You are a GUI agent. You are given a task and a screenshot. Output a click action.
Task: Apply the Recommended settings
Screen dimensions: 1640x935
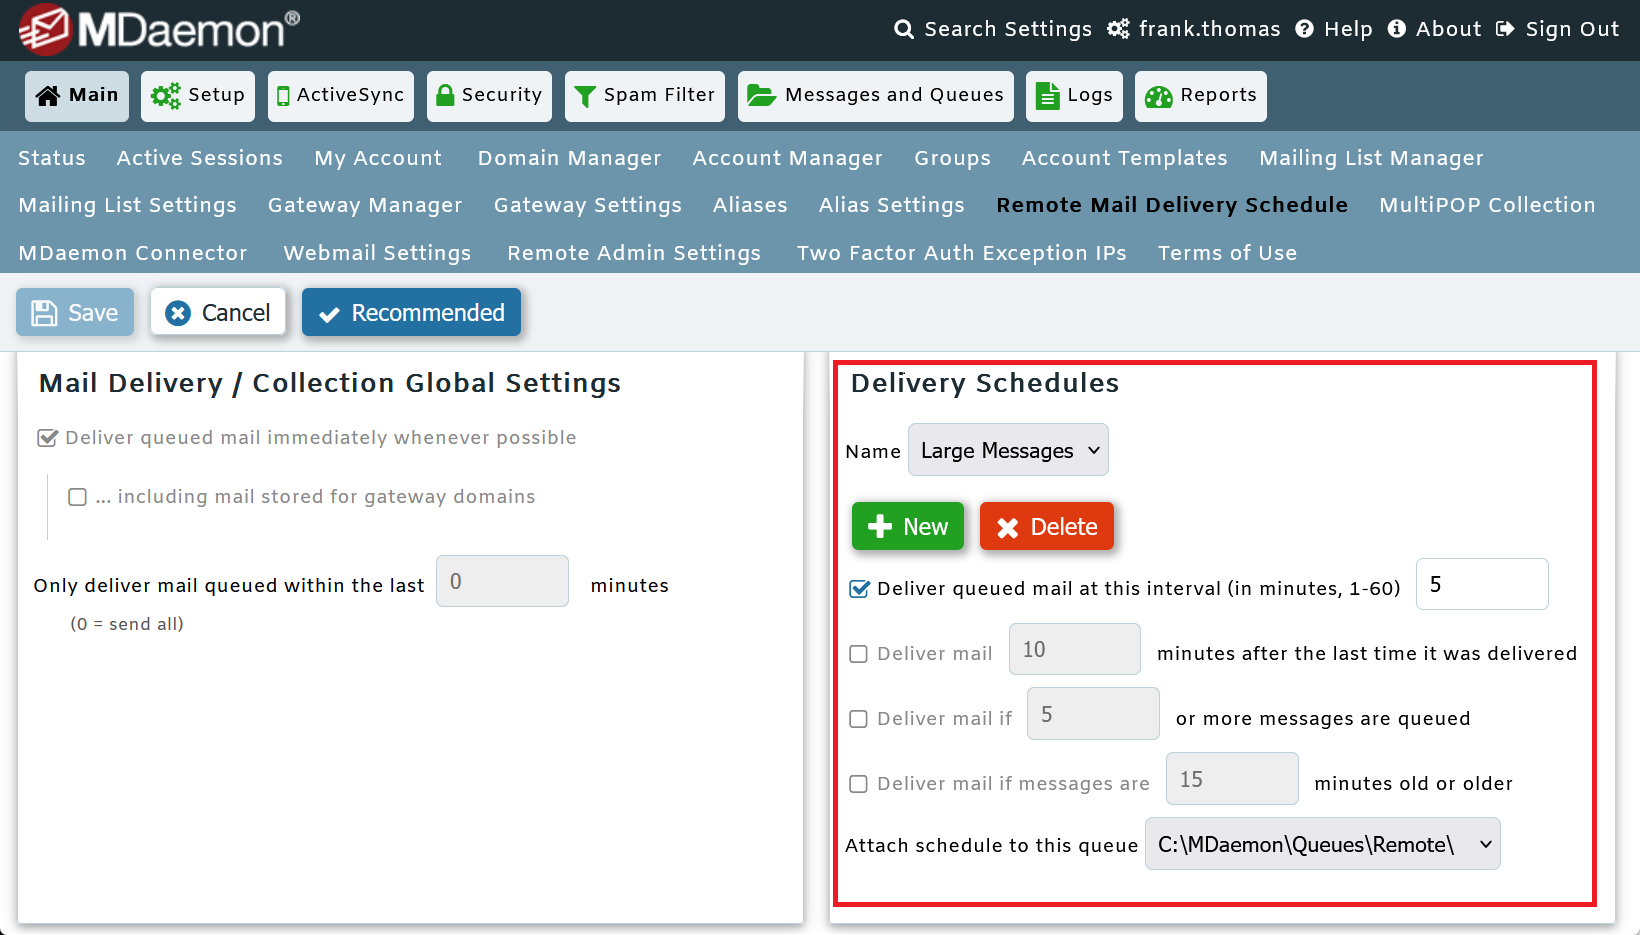click(411, 312)
